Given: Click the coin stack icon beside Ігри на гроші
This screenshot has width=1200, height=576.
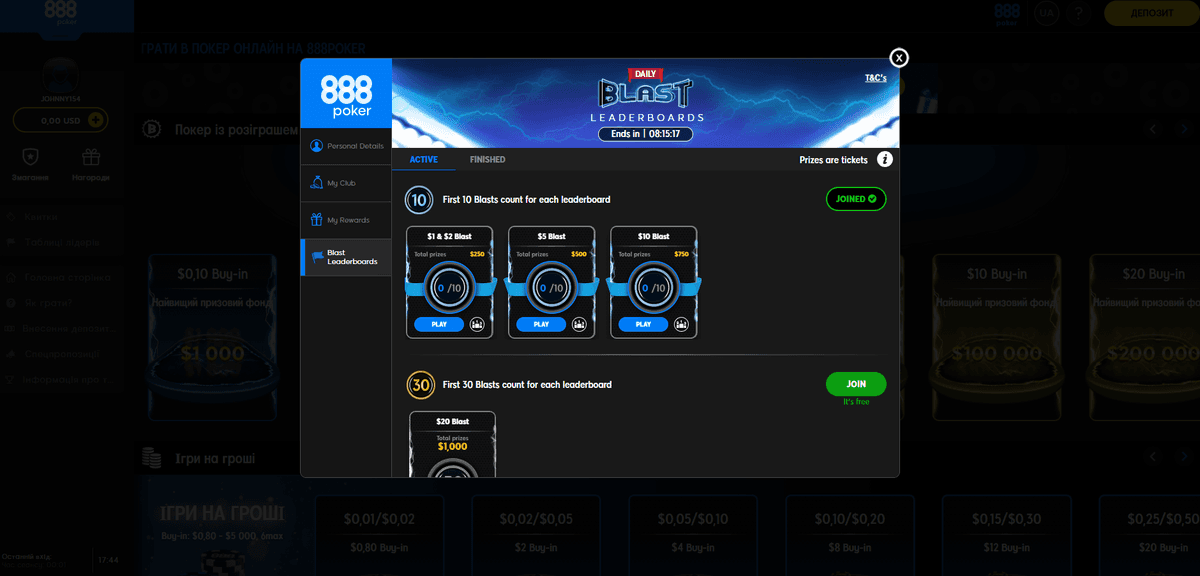Looking at the screenshot, I should (x=152, y=458).
